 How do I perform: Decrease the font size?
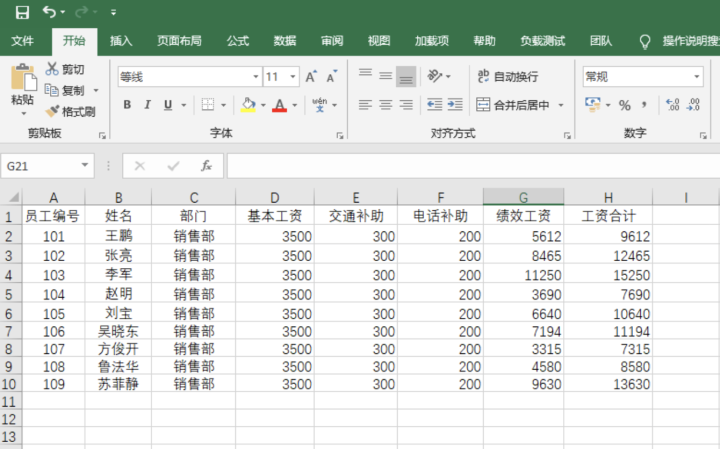coord(332,77)
